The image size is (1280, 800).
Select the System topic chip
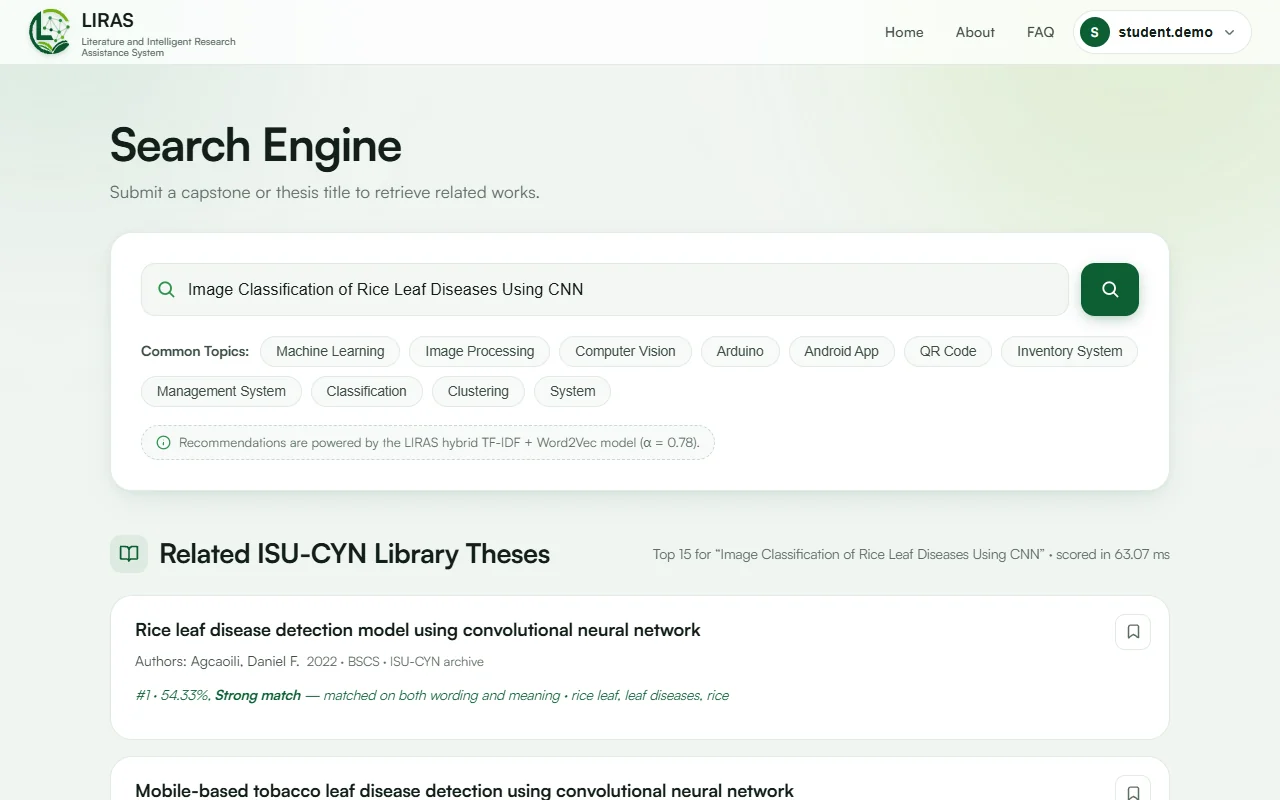click(572, 391)
